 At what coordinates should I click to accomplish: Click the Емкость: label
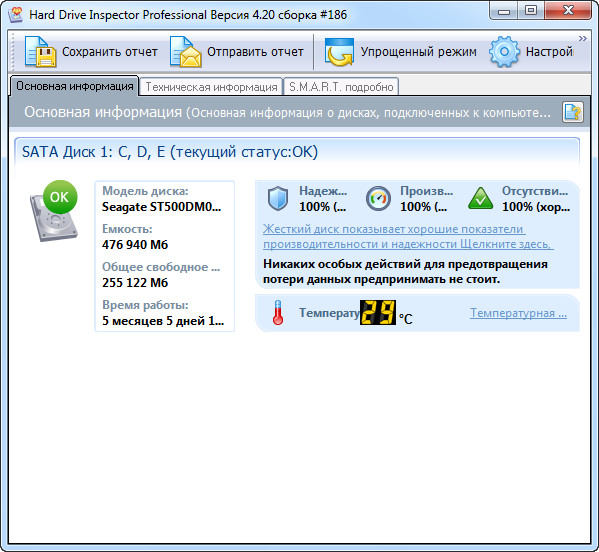pyautogui.click(x=127, y=229)
